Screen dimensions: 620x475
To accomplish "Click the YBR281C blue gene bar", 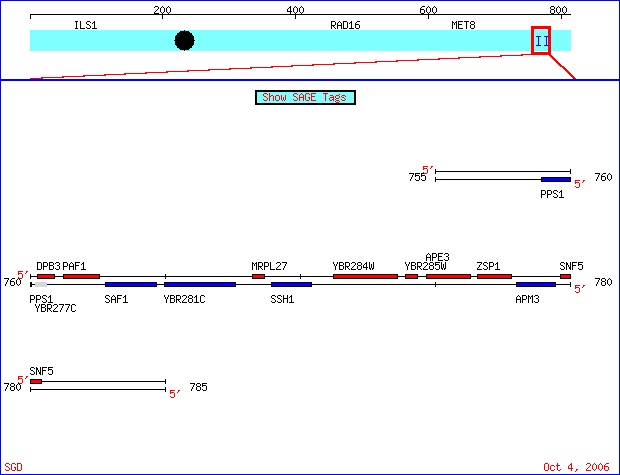I will (x=200, y=285).
